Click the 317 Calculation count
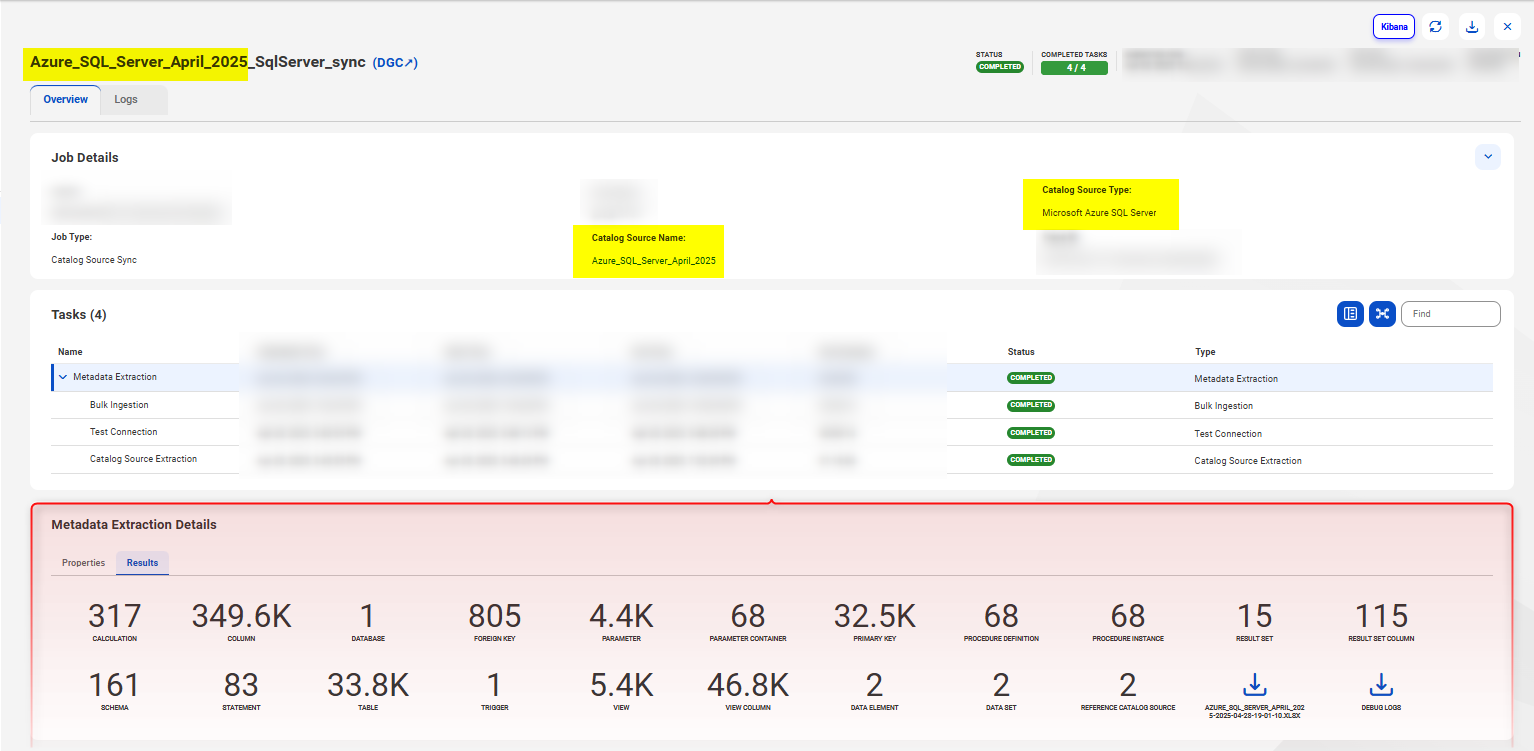The height and width of the screenshot is (751, 1534). click(x=115, y=616)
